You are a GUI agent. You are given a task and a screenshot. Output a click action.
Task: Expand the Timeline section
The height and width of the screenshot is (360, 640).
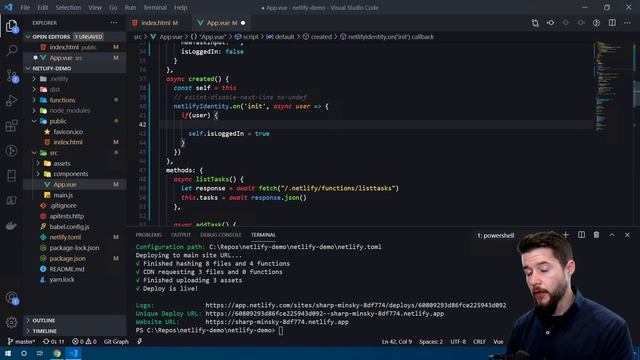pos(75,331)
